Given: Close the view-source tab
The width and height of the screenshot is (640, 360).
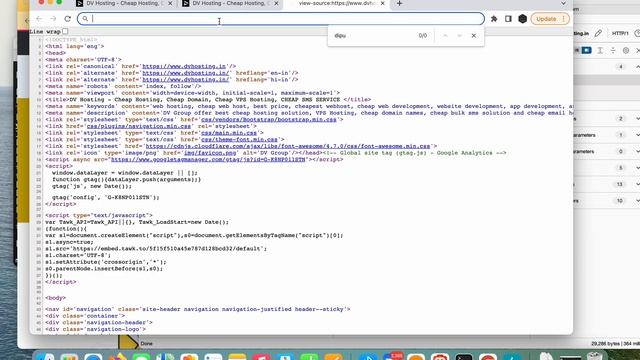Looking at the screenshot, I should [x=382, y=4].
